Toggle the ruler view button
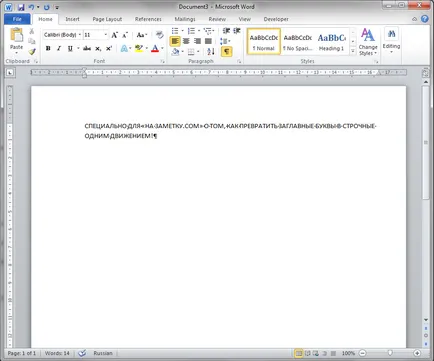This screenshot has width=434, height=361. coord(425,72)
